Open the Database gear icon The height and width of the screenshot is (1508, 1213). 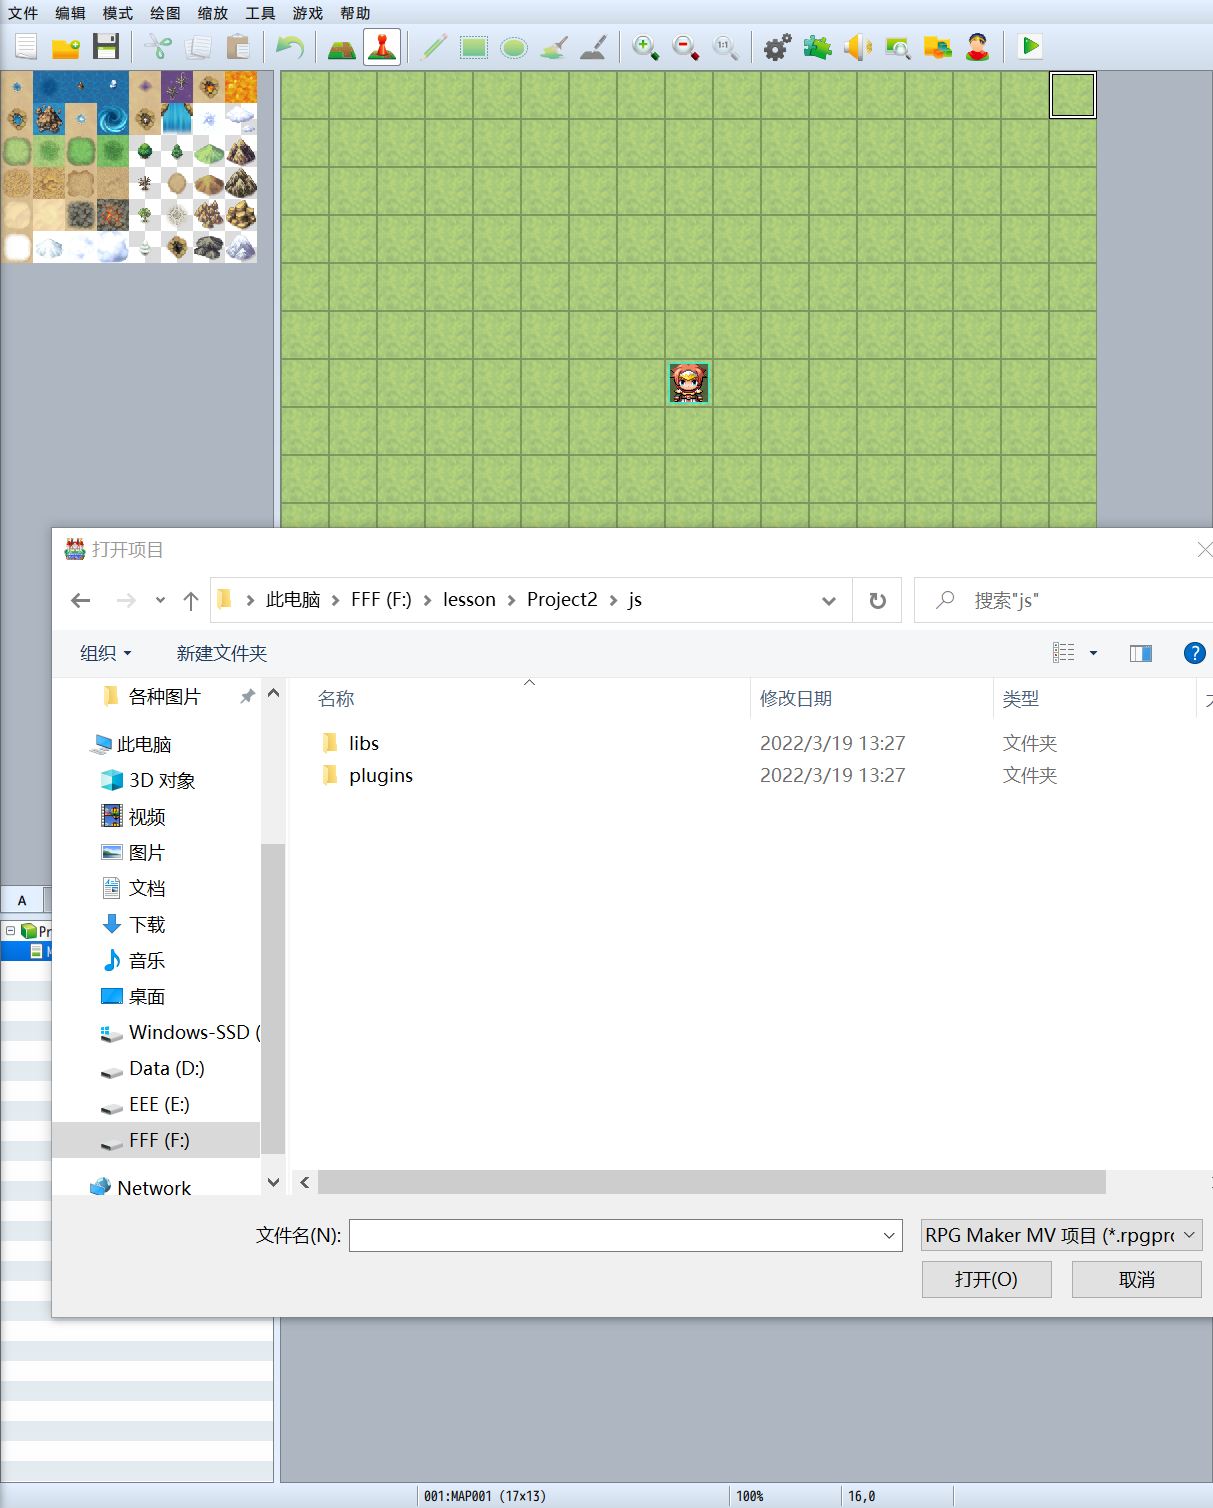point(778,47)
